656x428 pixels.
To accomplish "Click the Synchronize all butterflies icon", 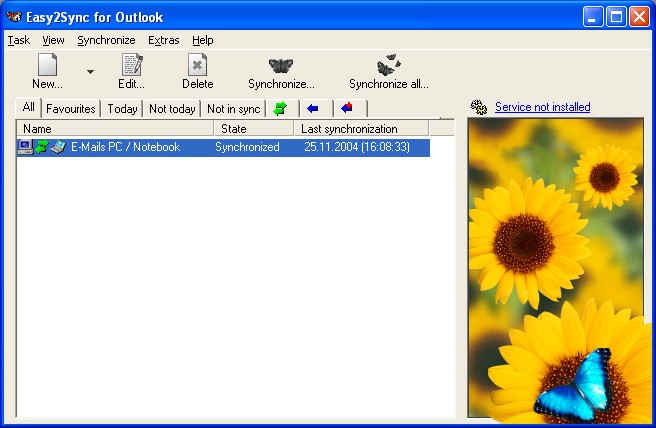I will tap(388, 66).
